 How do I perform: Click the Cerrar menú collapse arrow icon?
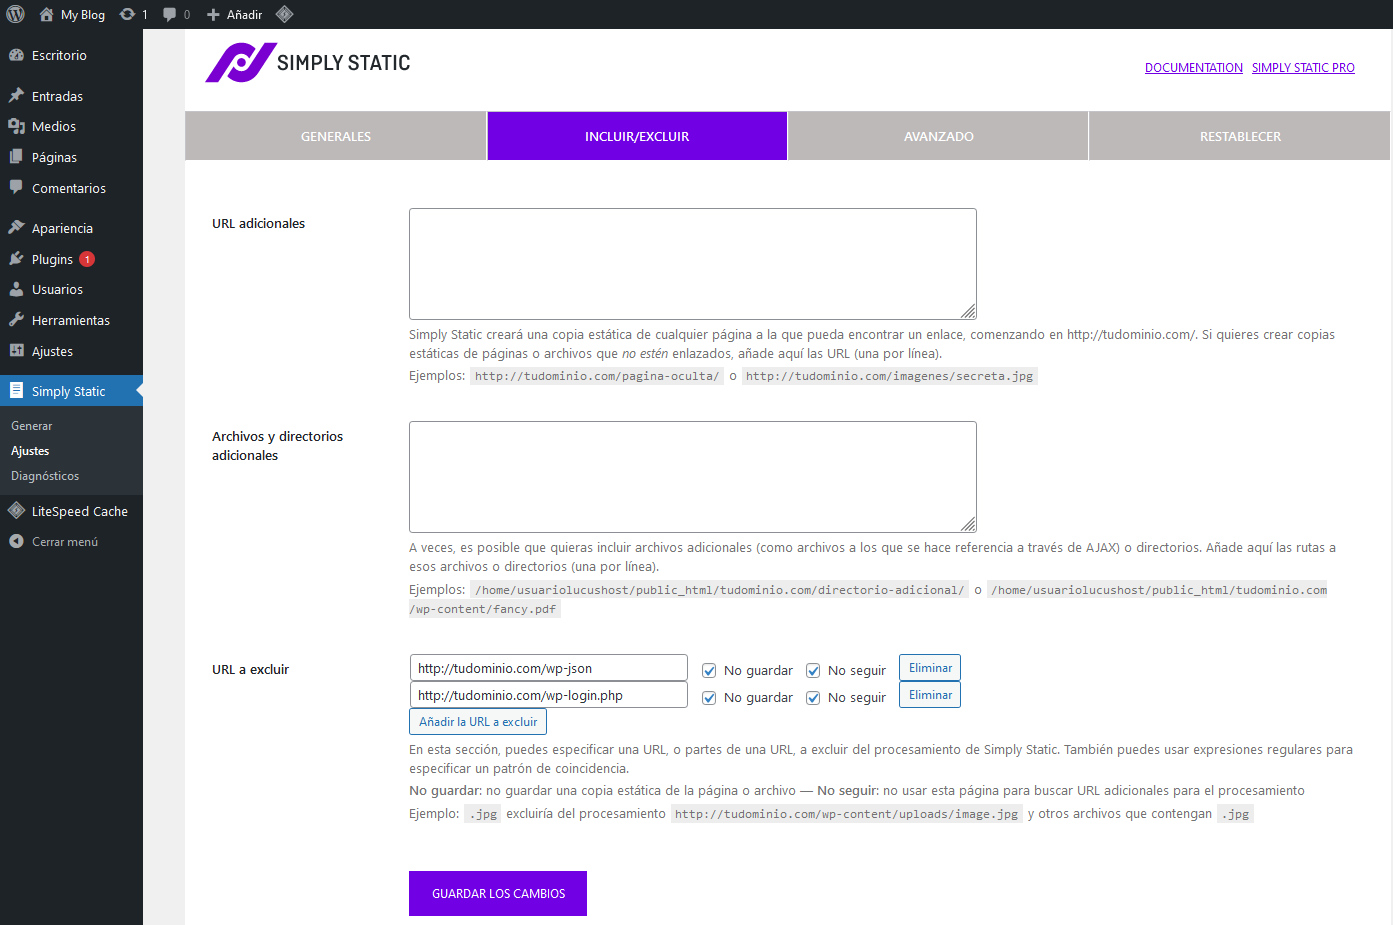pyautogui.click(x=16, y=541)
